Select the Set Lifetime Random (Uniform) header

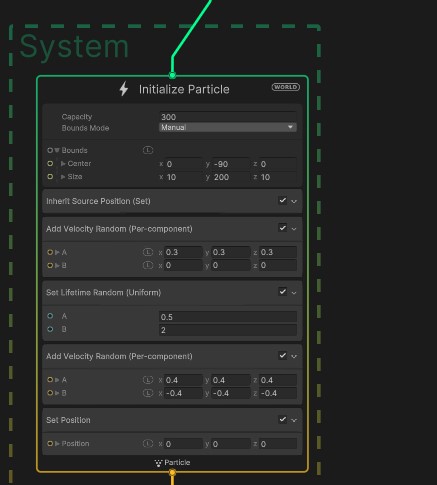172,292
